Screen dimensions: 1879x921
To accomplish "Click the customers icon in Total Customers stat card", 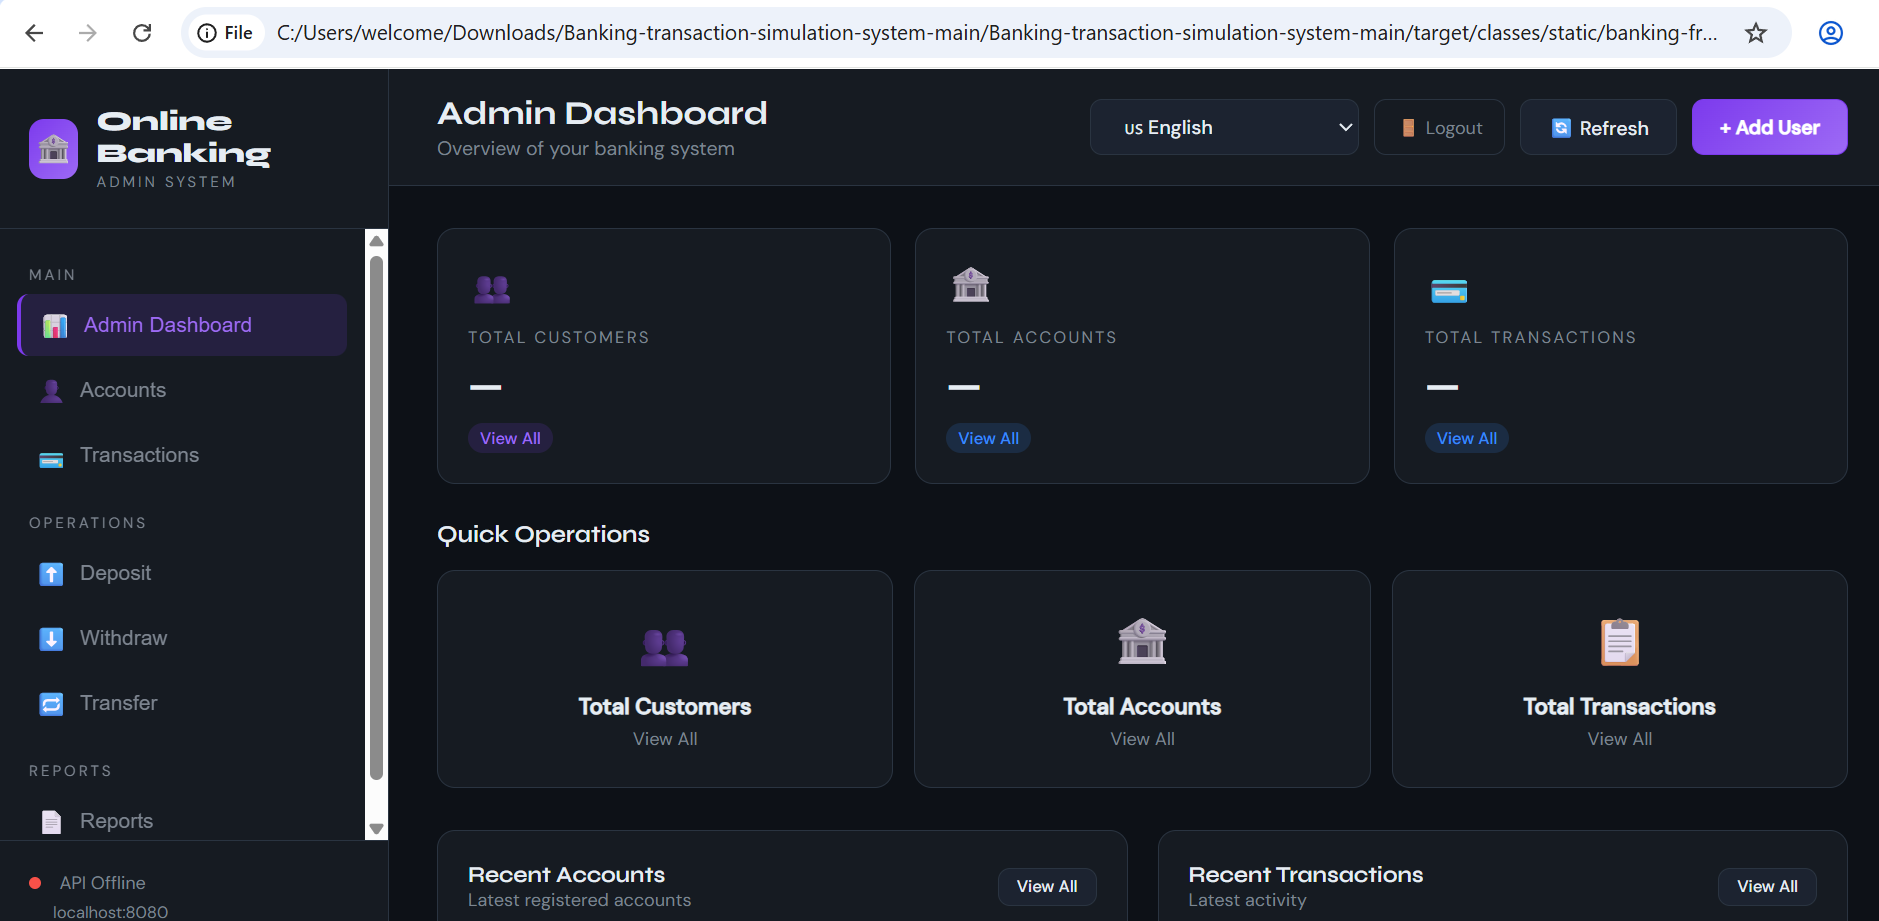I will coord(492,290).
